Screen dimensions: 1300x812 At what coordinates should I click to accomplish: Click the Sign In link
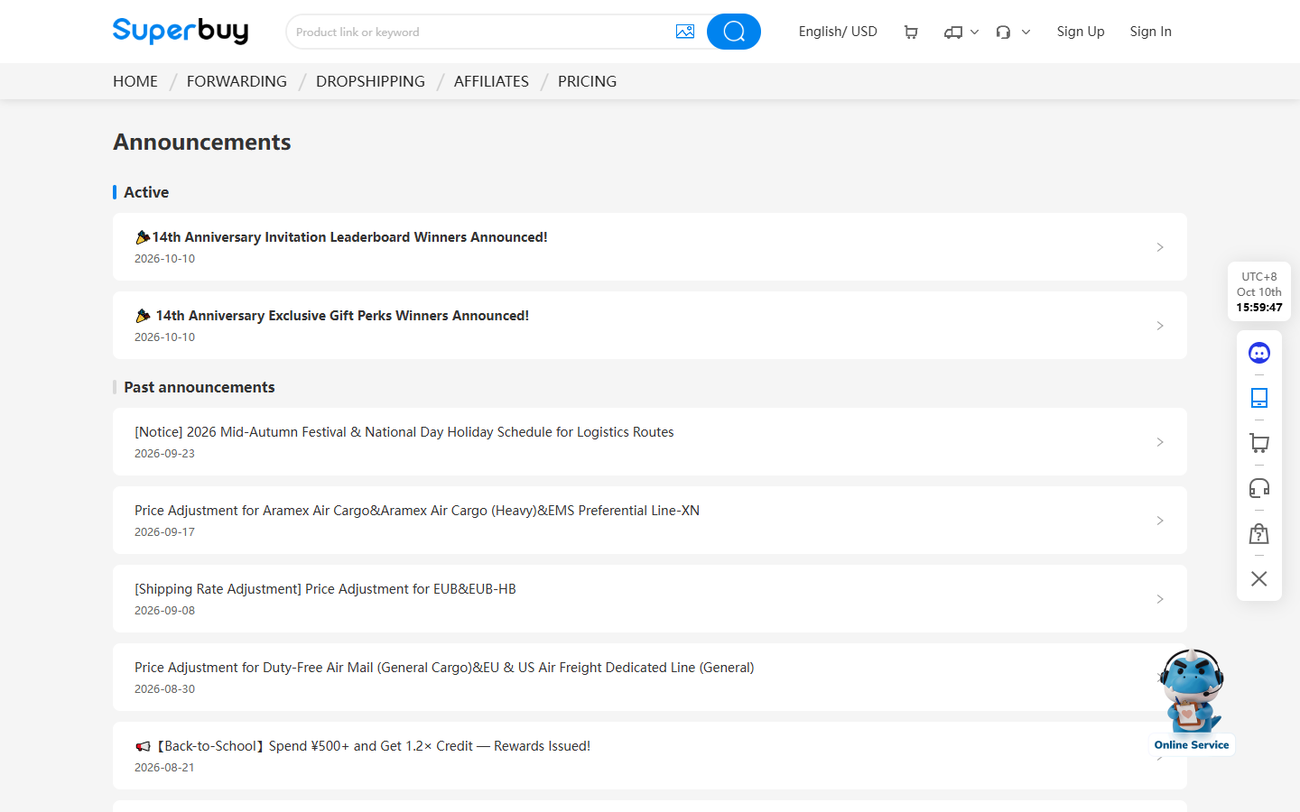click(x=1151, y=32)
